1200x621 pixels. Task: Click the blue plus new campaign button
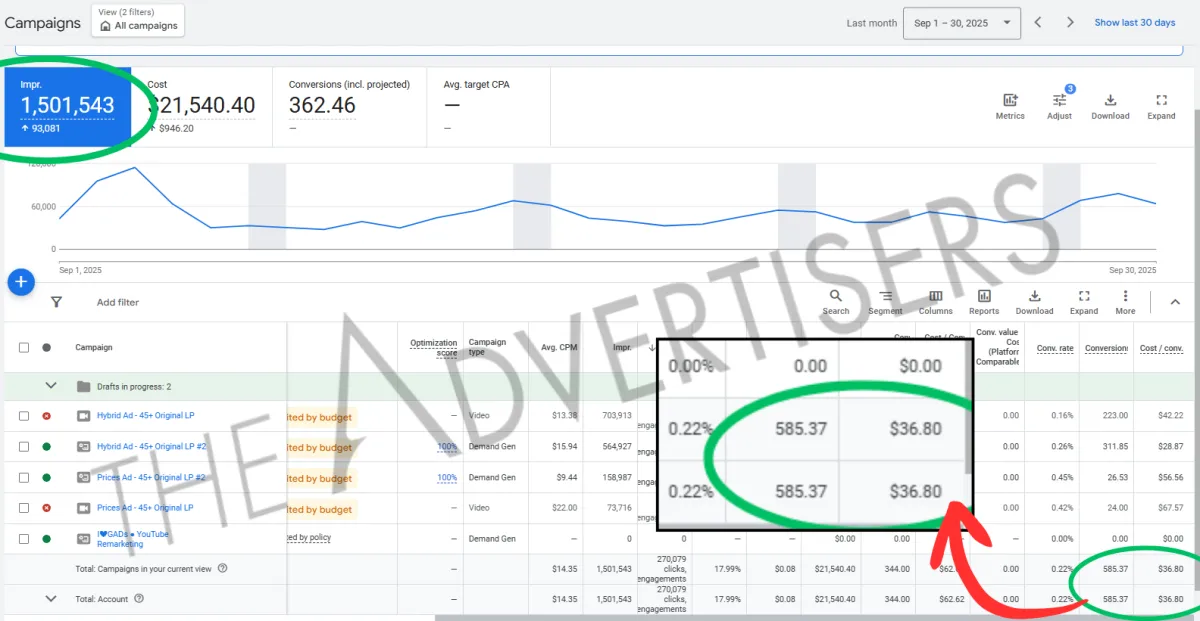pos(22,283)
